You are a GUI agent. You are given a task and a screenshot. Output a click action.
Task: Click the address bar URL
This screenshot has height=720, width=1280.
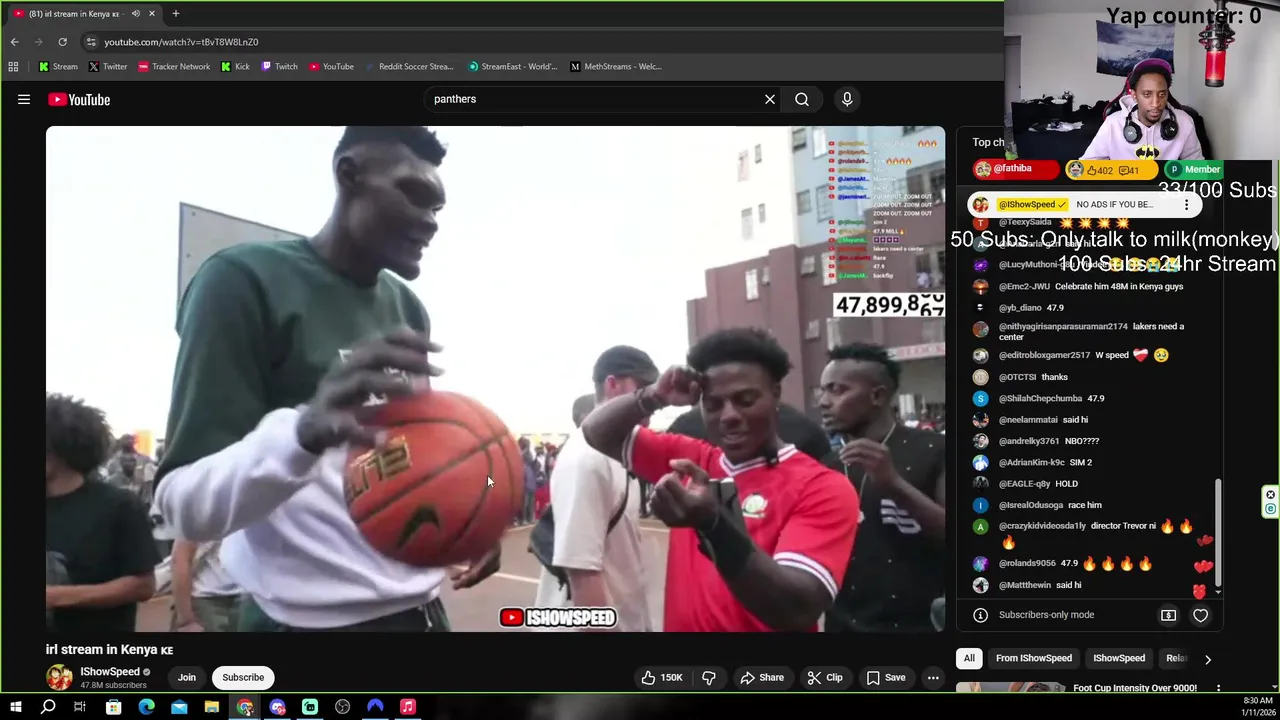pos(181,42)
